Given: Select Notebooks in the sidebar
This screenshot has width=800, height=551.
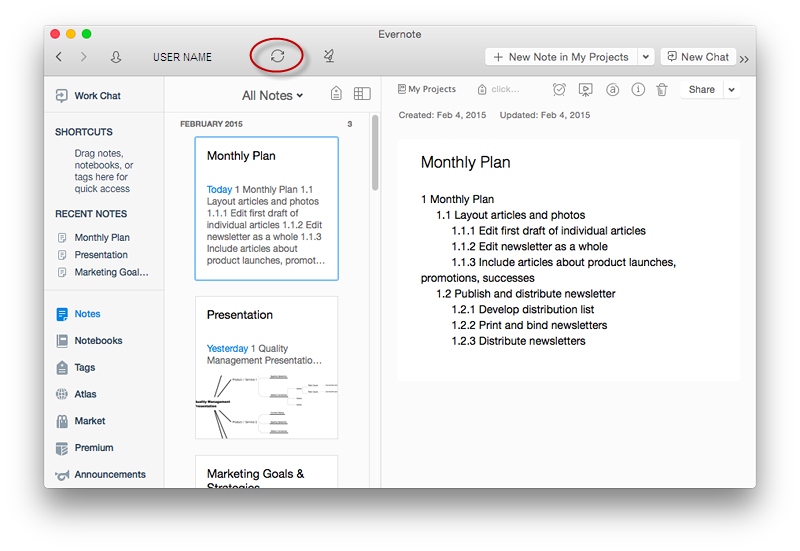Looking at the screenshot, I should click(98, 340).
